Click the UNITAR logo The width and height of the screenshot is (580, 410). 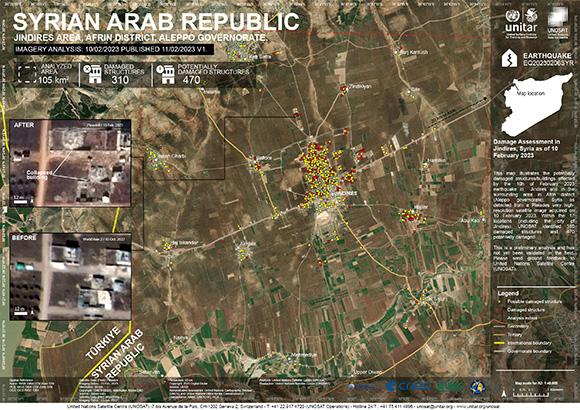coord(521,21)
